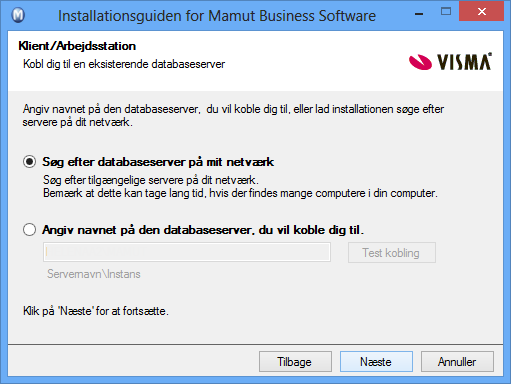Select the 'Angiv navnet på den databaseserver' radio button
Image resolution: width=511 pixels, height=384 pixels.
point(29,230)
